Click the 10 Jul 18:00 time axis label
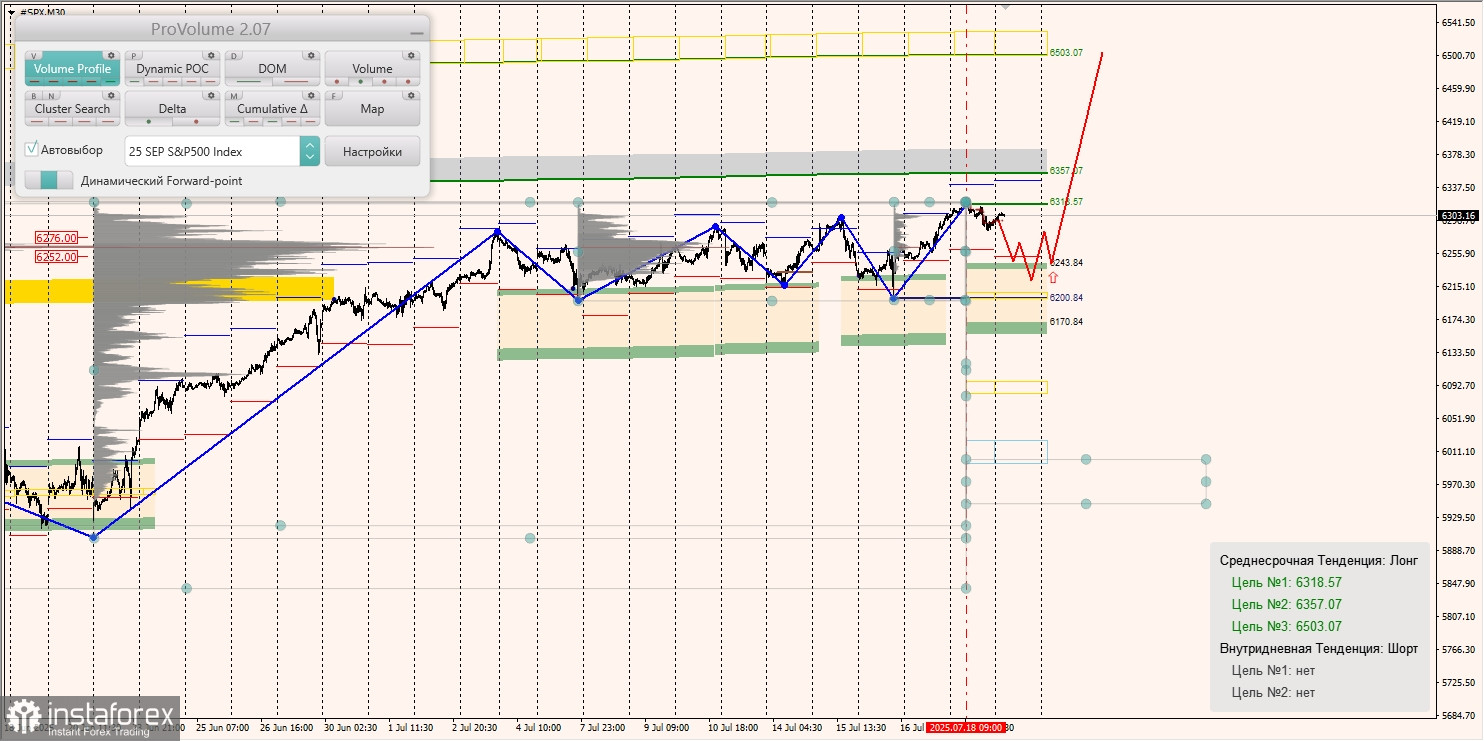This screenshot has height=741, width=1484. (733, 728)
